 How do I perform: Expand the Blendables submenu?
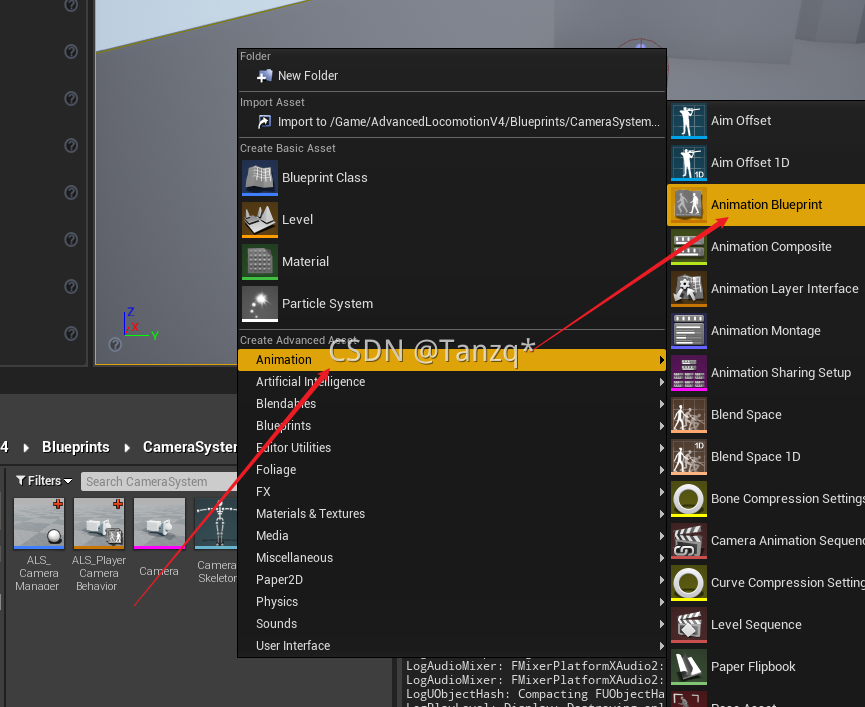[x=452, y=404]
